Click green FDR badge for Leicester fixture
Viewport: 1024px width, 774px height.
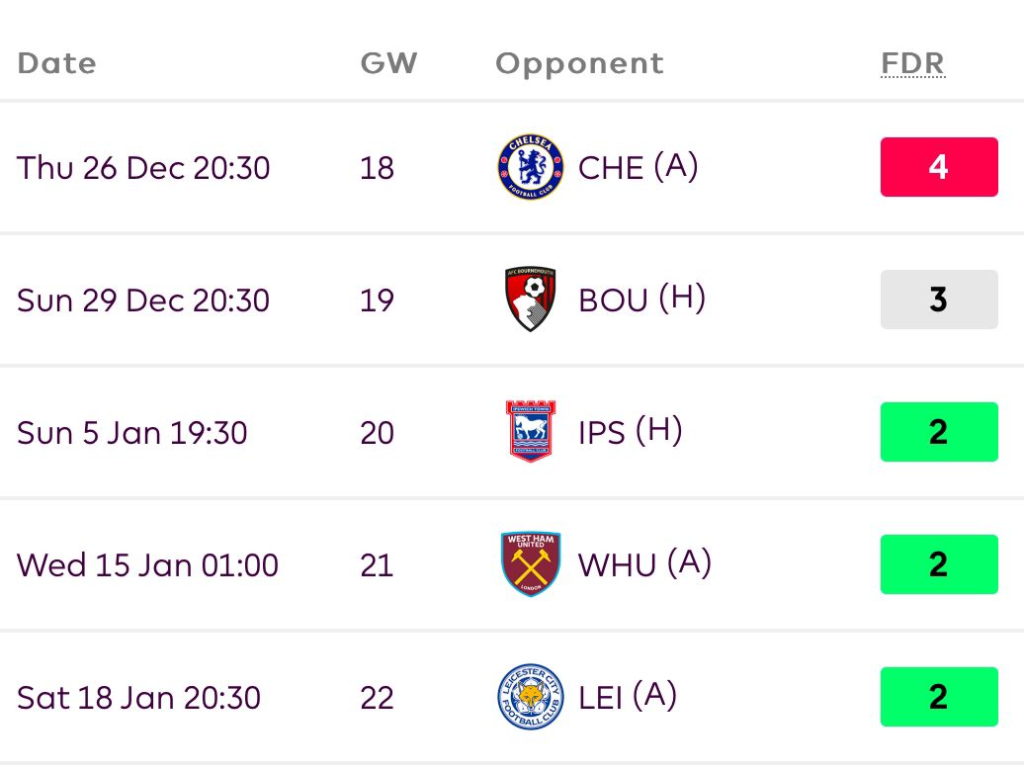point(938,697)
